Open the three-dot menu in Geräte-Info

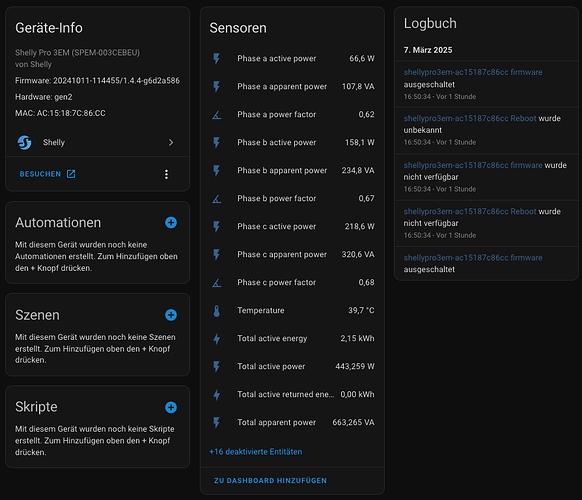click(166, 174)
